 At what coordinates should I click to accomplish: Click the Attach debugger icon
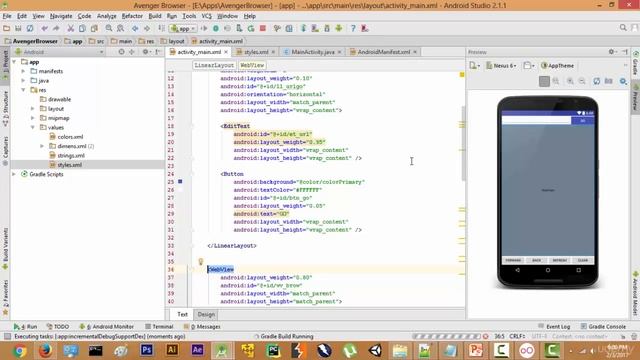239,29
